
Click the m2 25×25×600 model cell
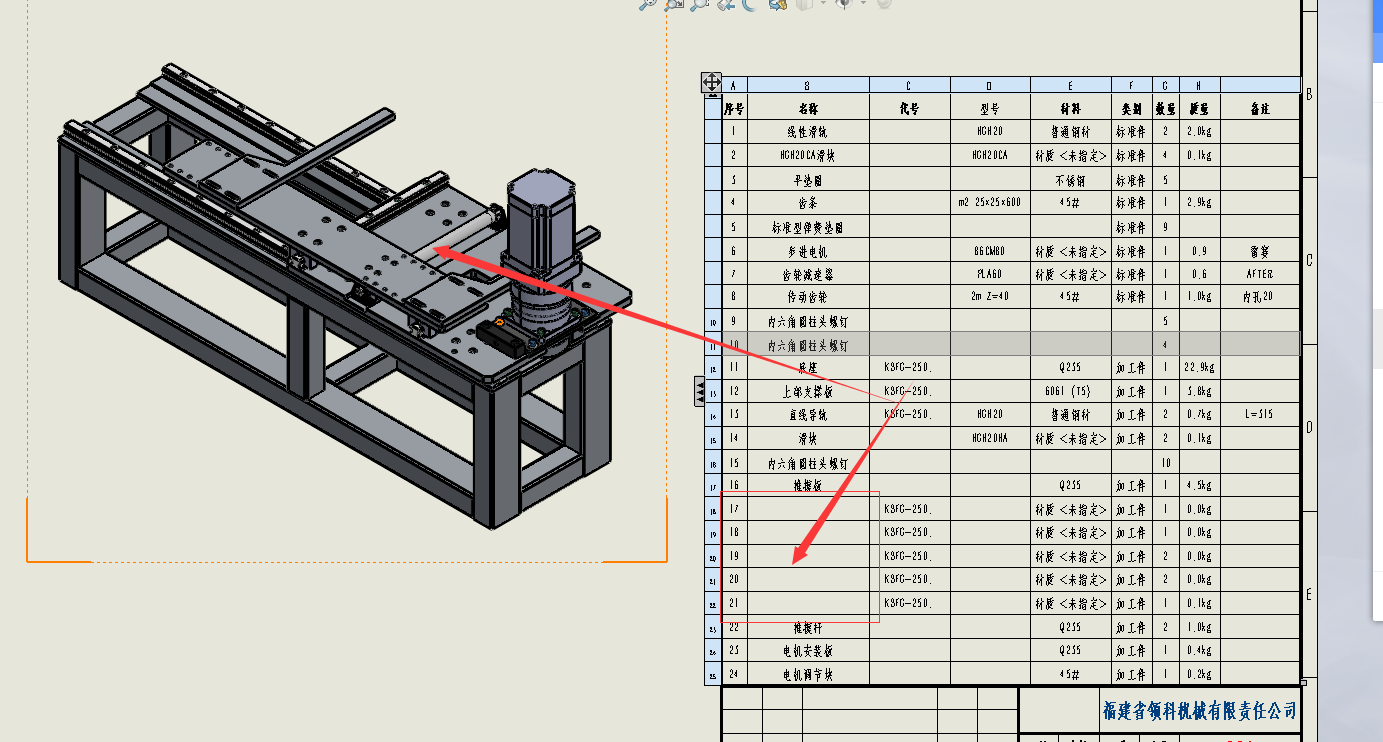(x=991, y=203)
